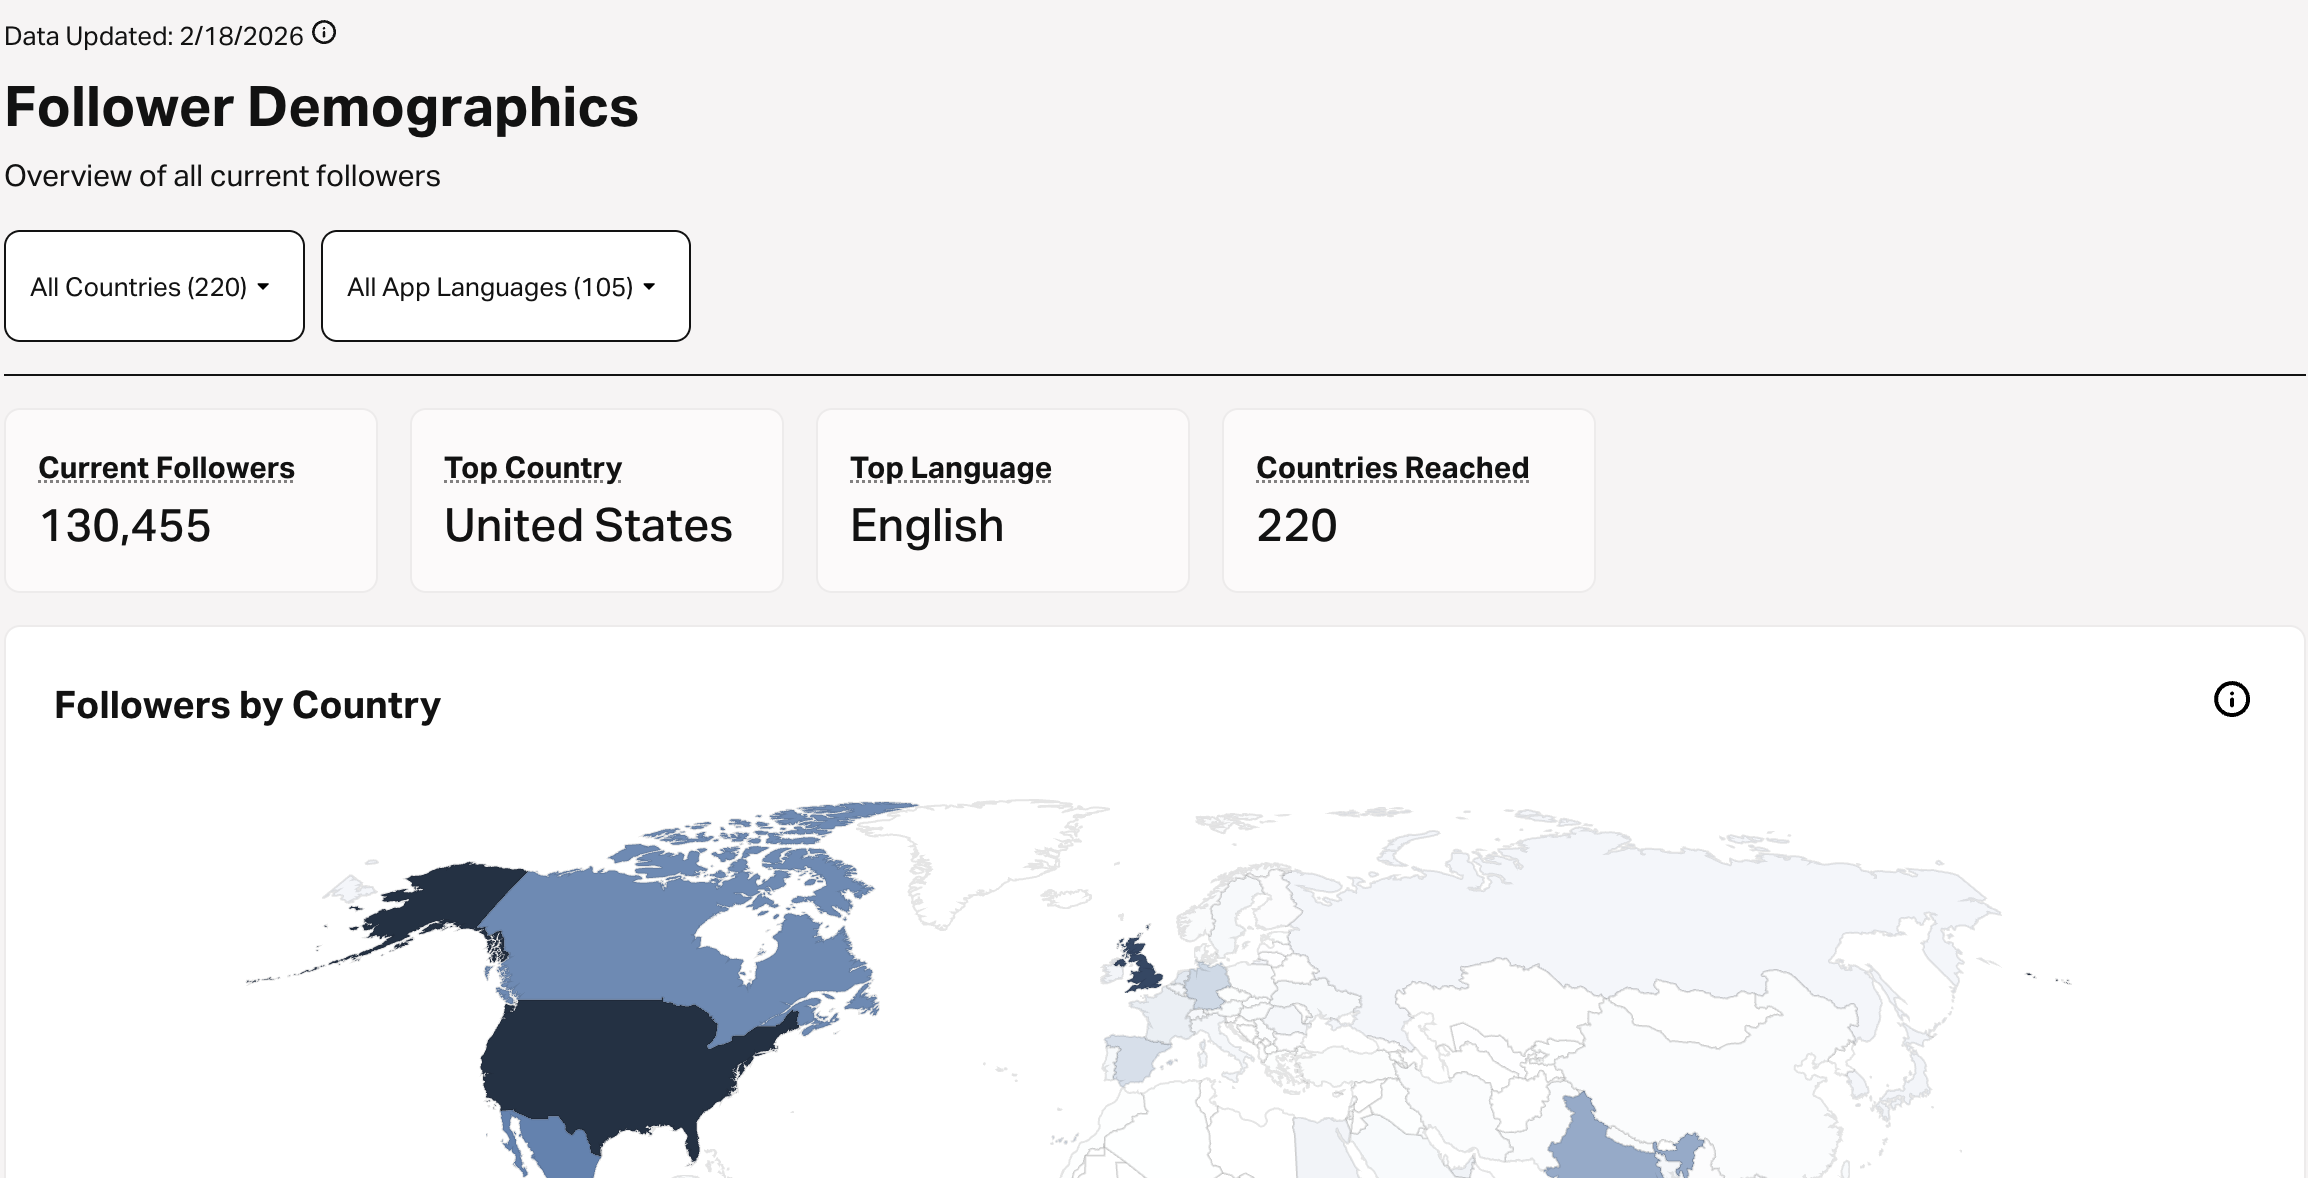Click the All Countries dropdown arrow

pos(263,287)
